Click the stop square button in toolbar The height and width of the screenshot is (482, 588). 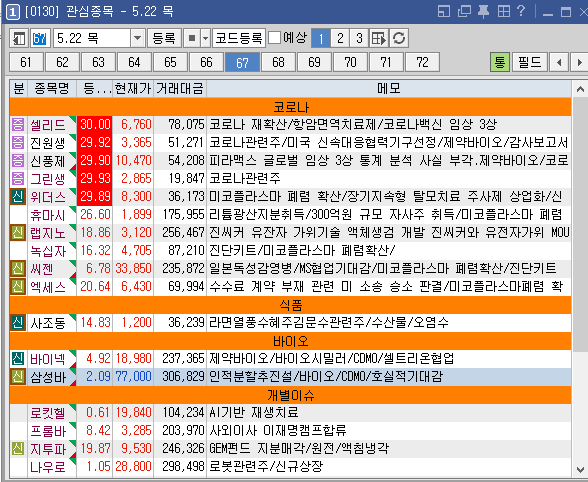(192, 38)
